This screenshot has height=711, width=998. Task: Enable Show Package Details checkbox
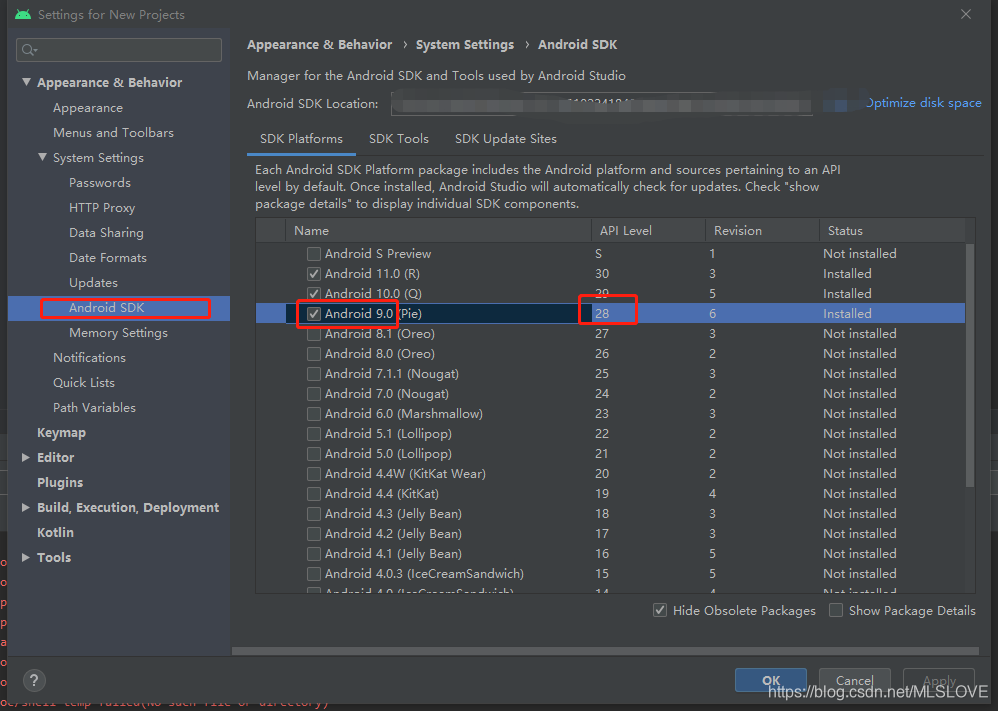(x=836, y=610)
